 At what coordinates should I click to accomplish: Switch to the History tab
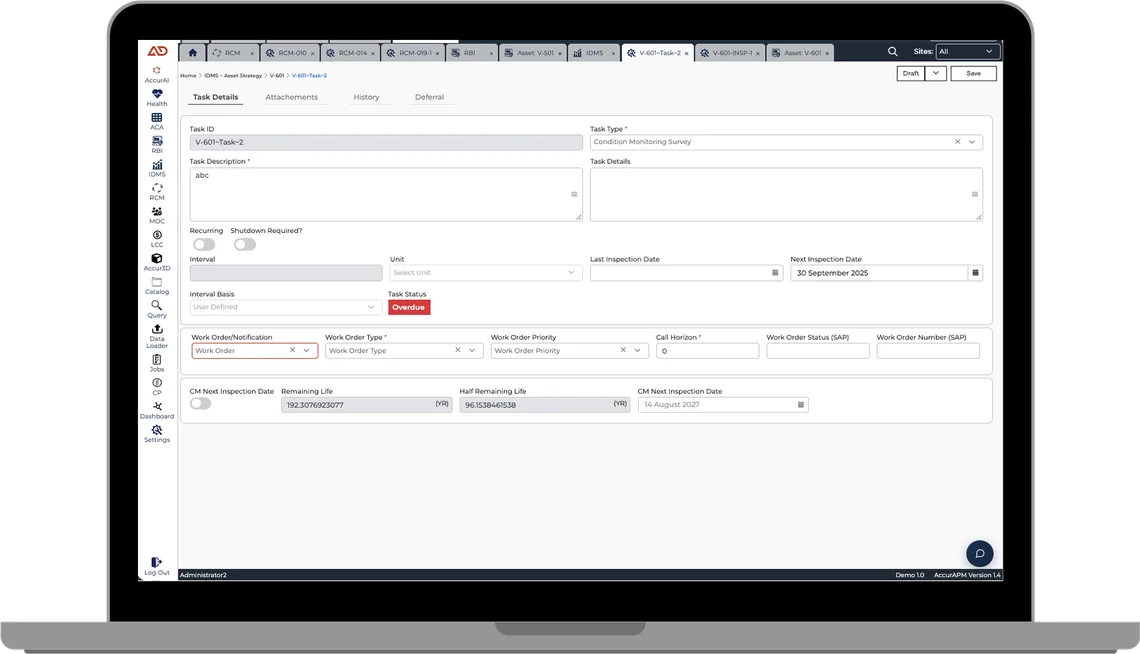(x=366, y=97)
